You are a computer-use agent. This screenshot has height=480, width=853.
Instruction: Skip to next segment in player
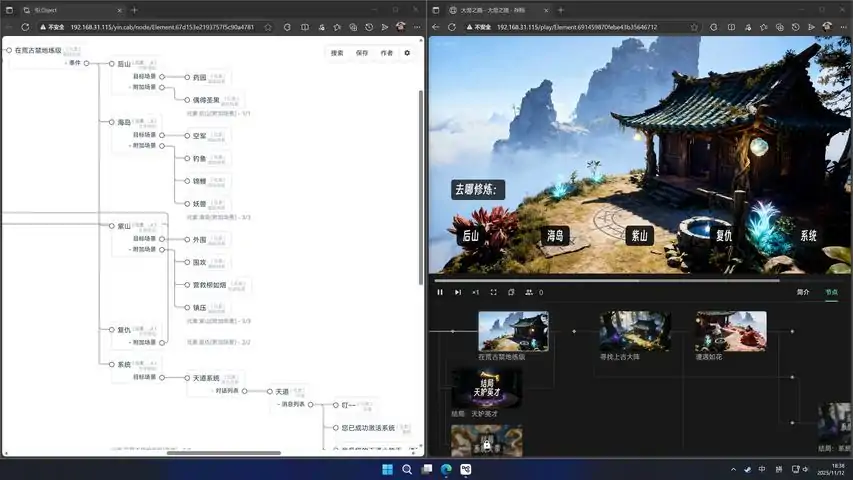458,292
